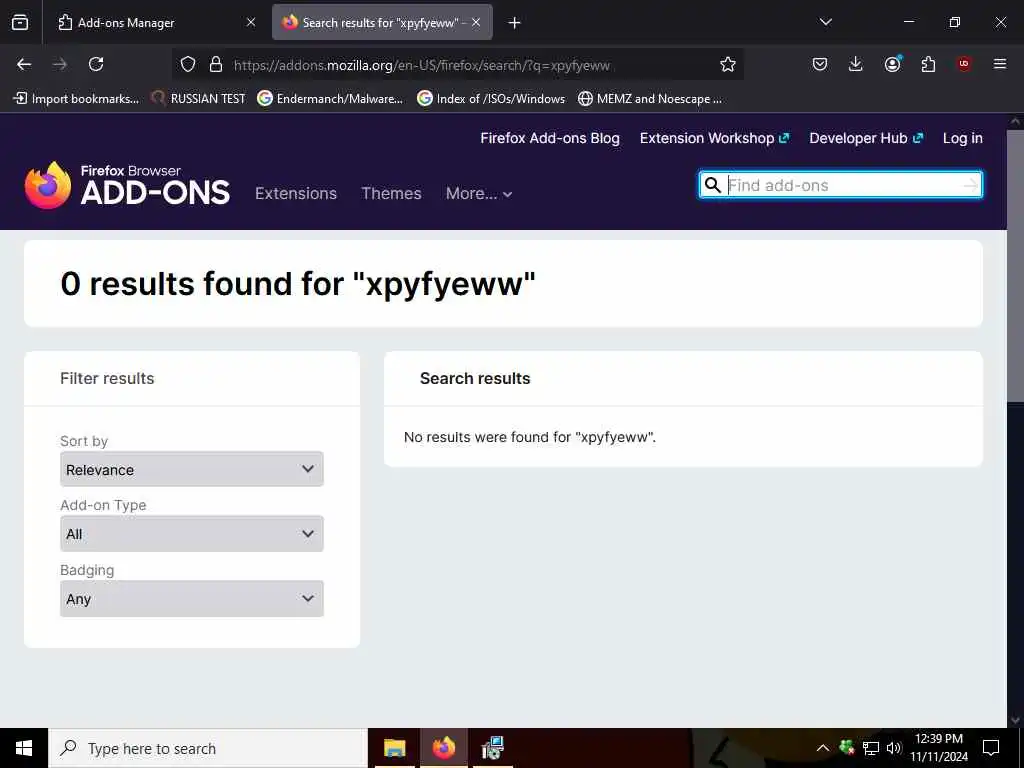This screenshot has height=768, width=1024.
Task: Open the Extension Workshop link
Action: coord(714,138)
